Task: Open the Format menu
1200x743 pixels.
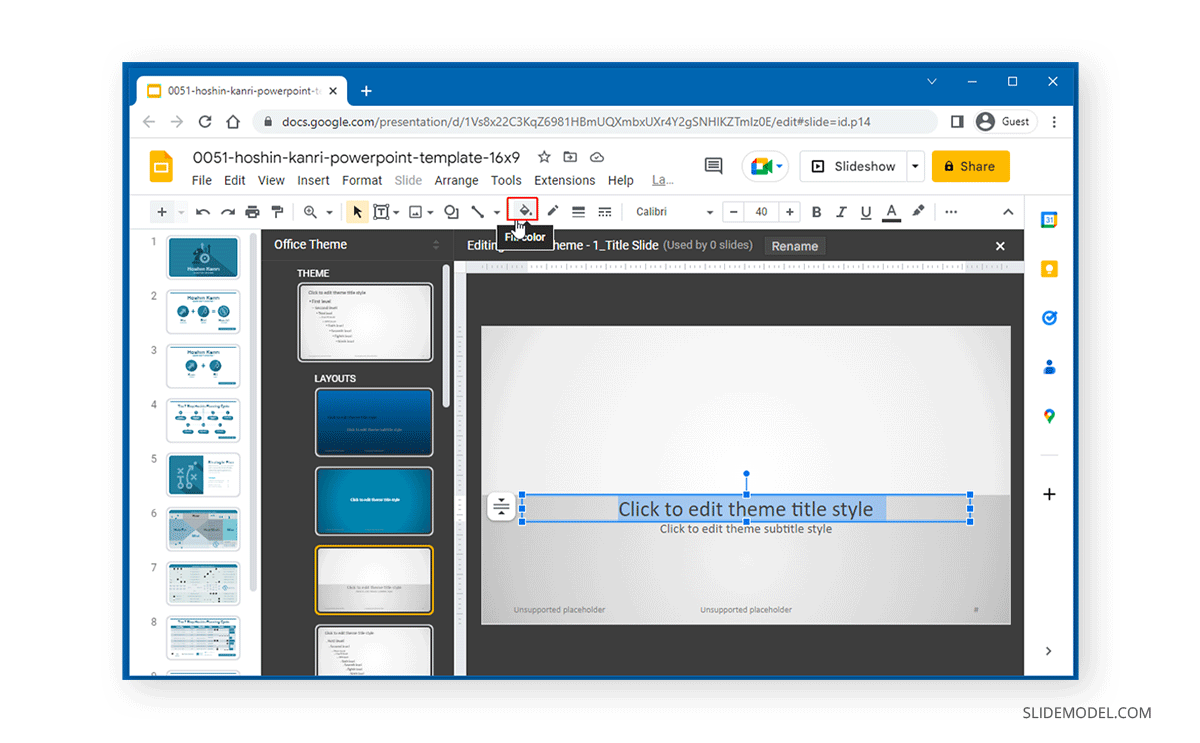Action: point(362,180)
